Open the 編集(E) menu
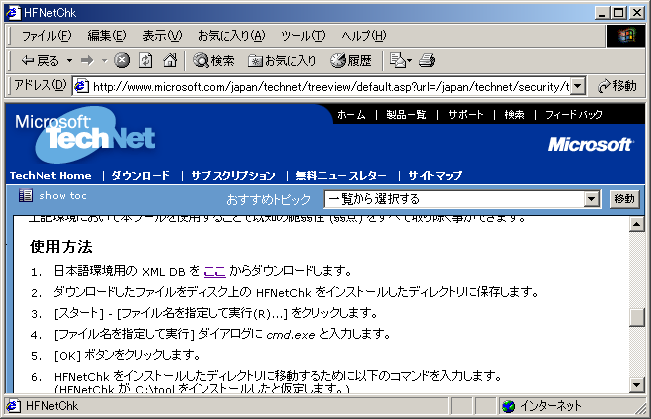 [107, 36]
